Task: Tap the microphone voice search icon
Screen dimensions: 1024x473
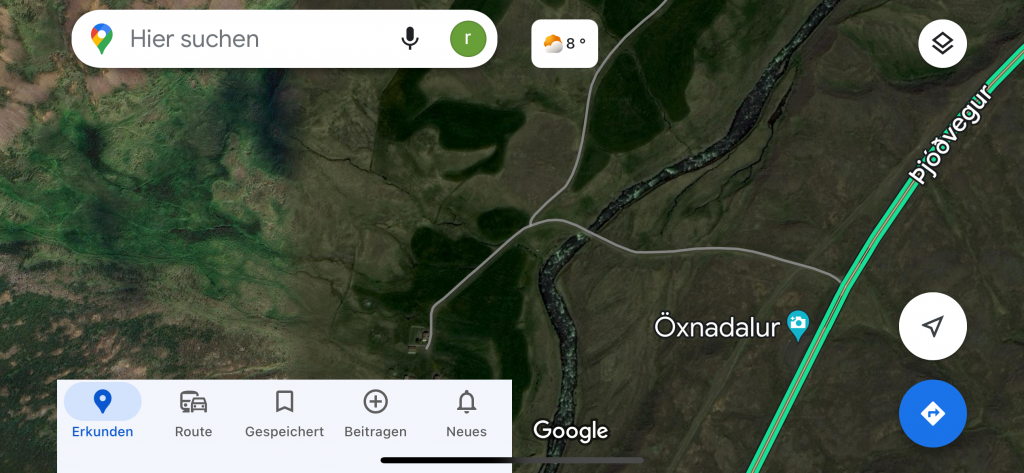Action: coord(409,39)
